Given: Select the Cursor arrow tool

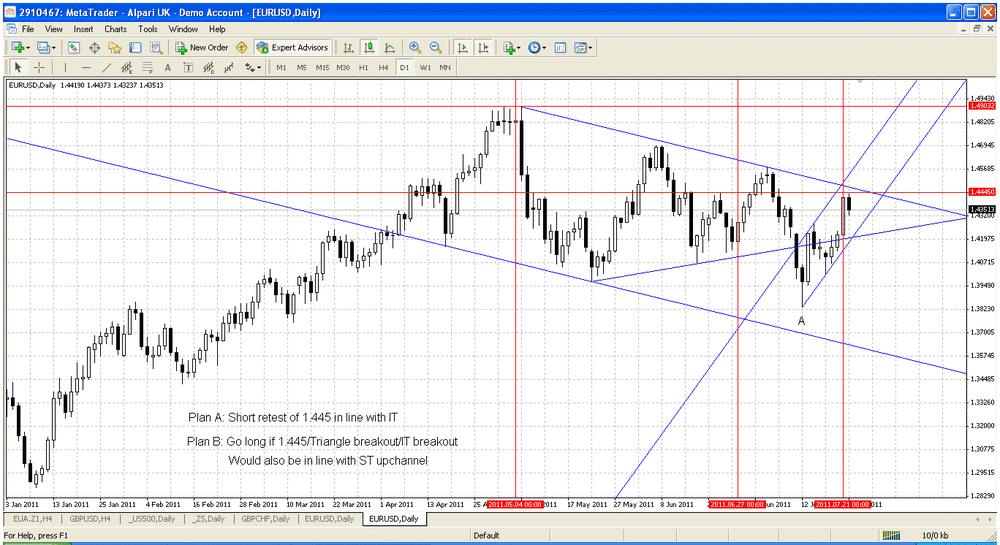Looking at the screenshot, I should (x=18, y=67).
